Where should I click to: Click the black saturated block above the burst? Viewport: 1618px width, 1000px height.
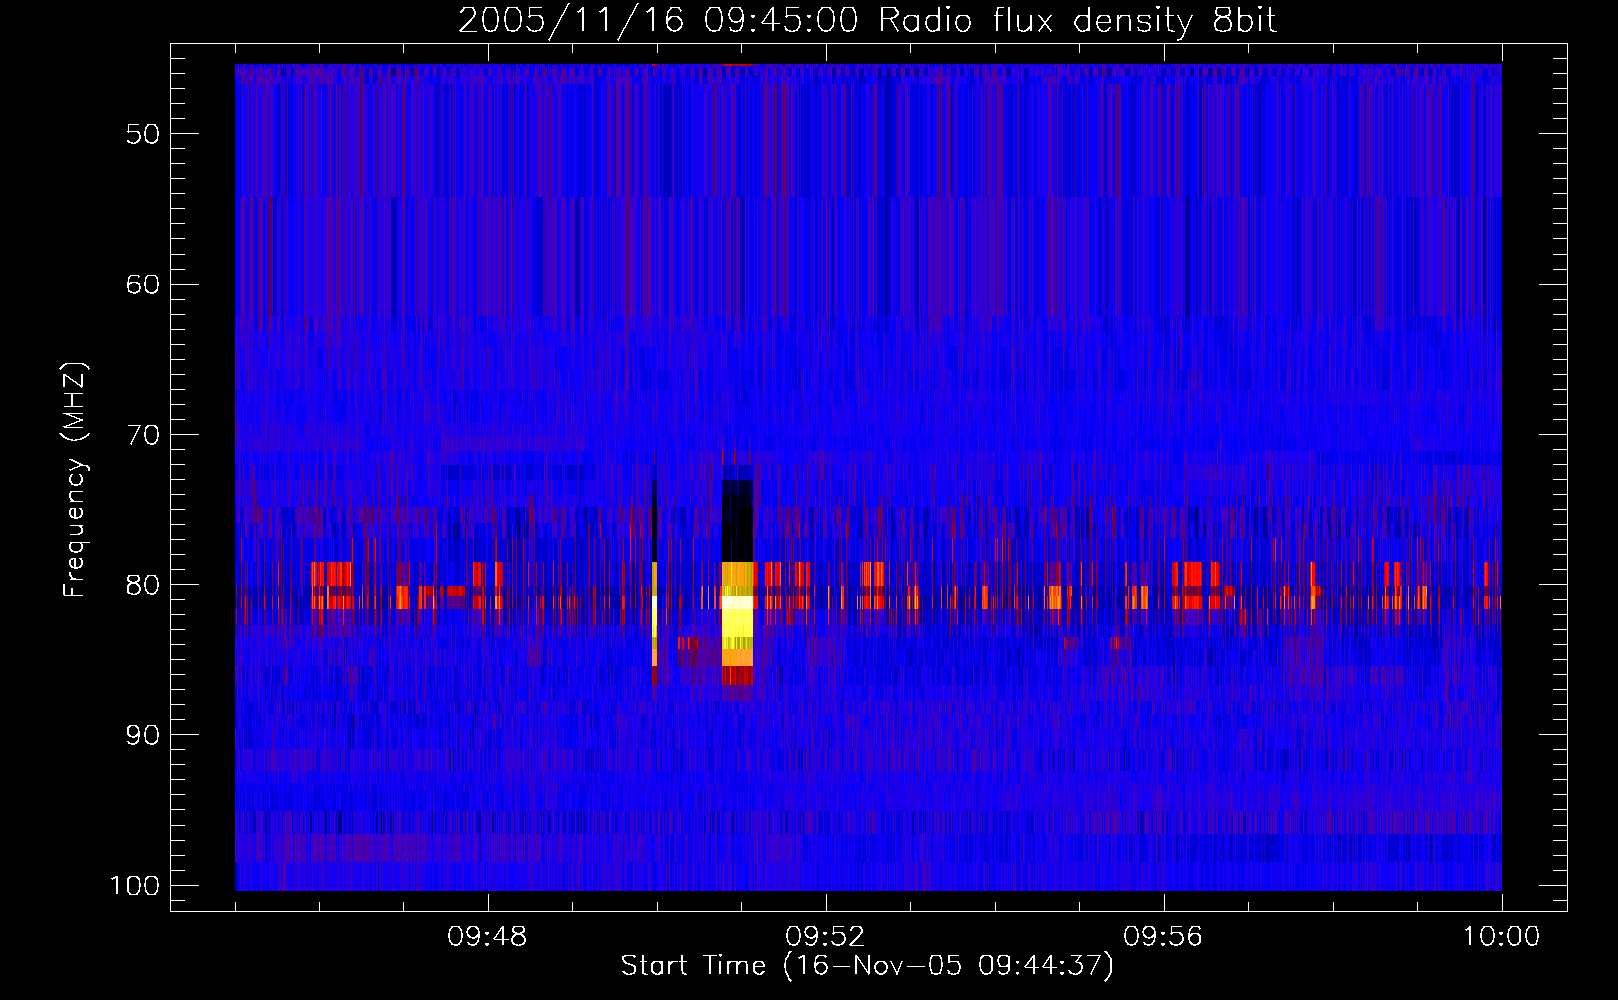click(x=738, y=520)
